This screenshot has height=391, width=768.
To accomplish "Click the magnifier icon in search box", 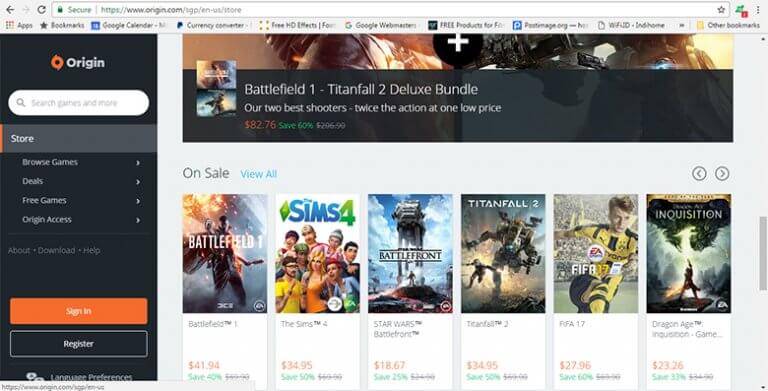I will tap(21, 103).
